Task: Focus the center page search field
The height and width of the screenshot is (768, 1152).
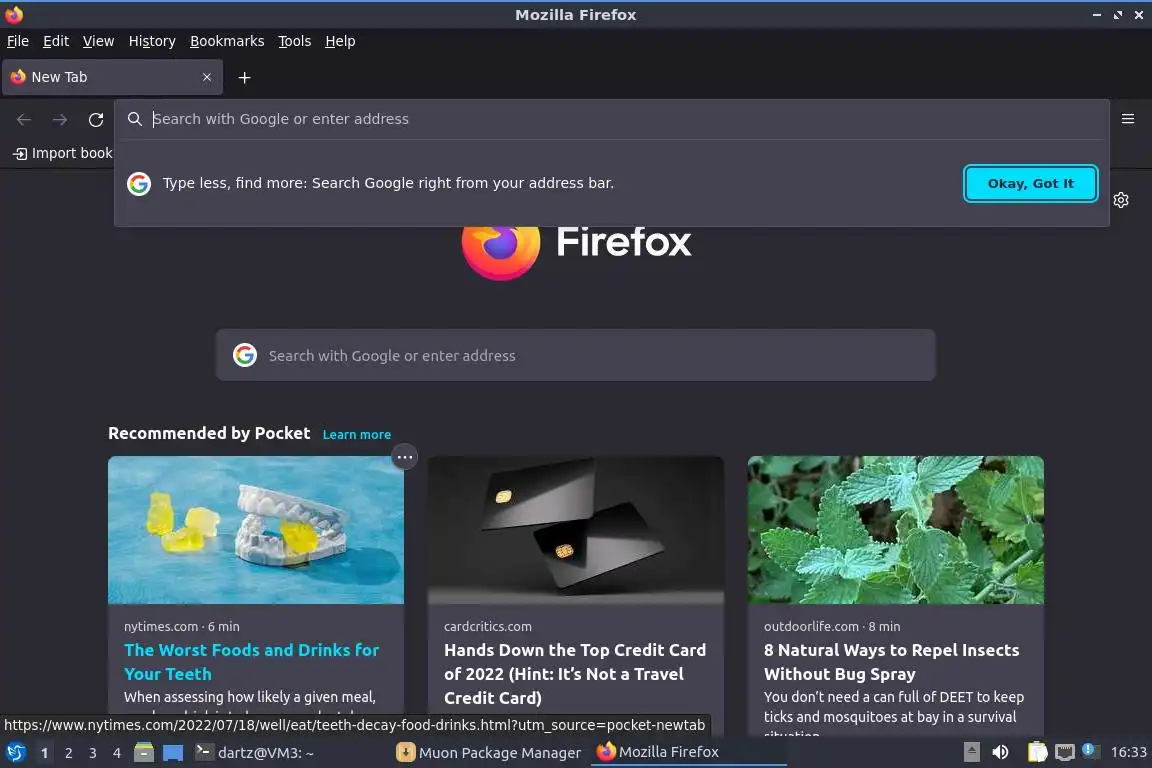Action: [x=576, y=356]
